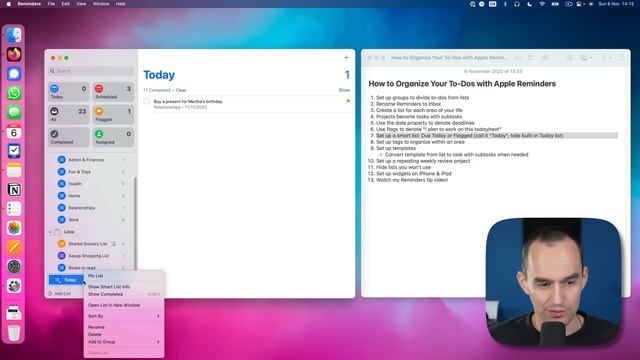Click the headphones icon in menu bar

[517, 4]
